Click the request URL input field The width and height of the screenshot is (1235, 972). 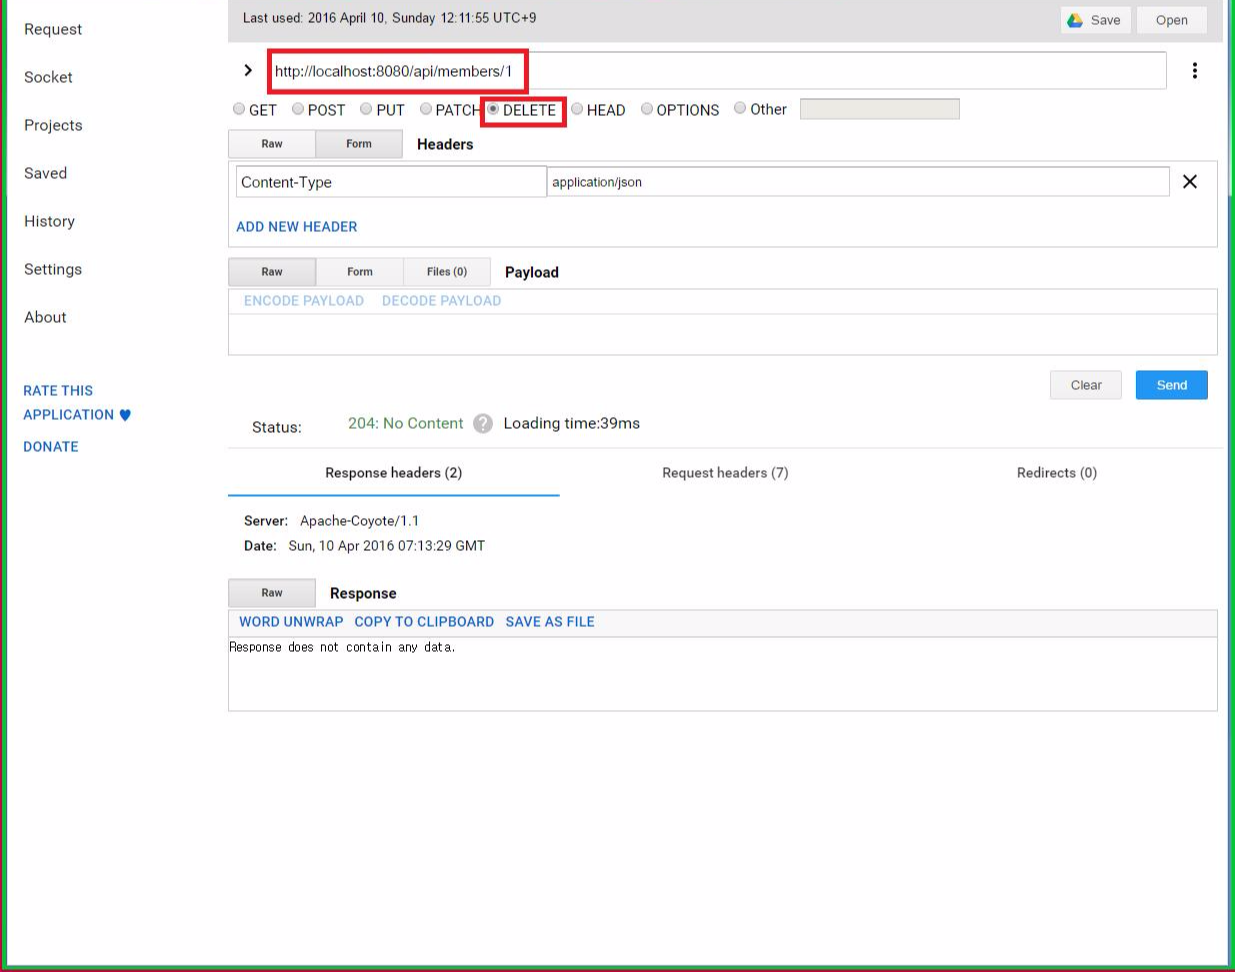[x=717, y=71]
